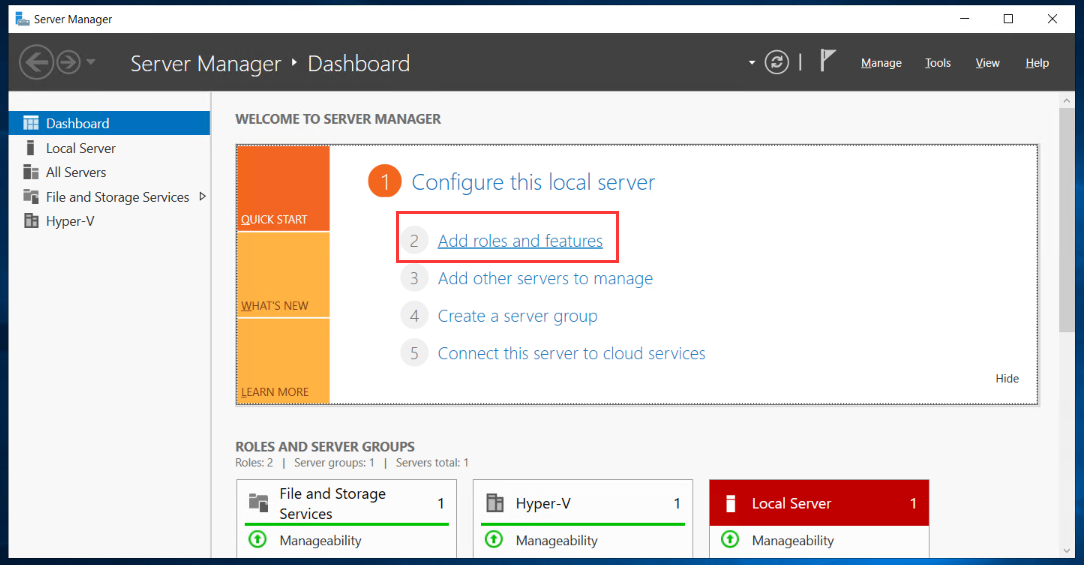Viewport: 1084px width, 565px height.
Task: Click green status icon in Local Server tile
Action: tap(730, 539)
